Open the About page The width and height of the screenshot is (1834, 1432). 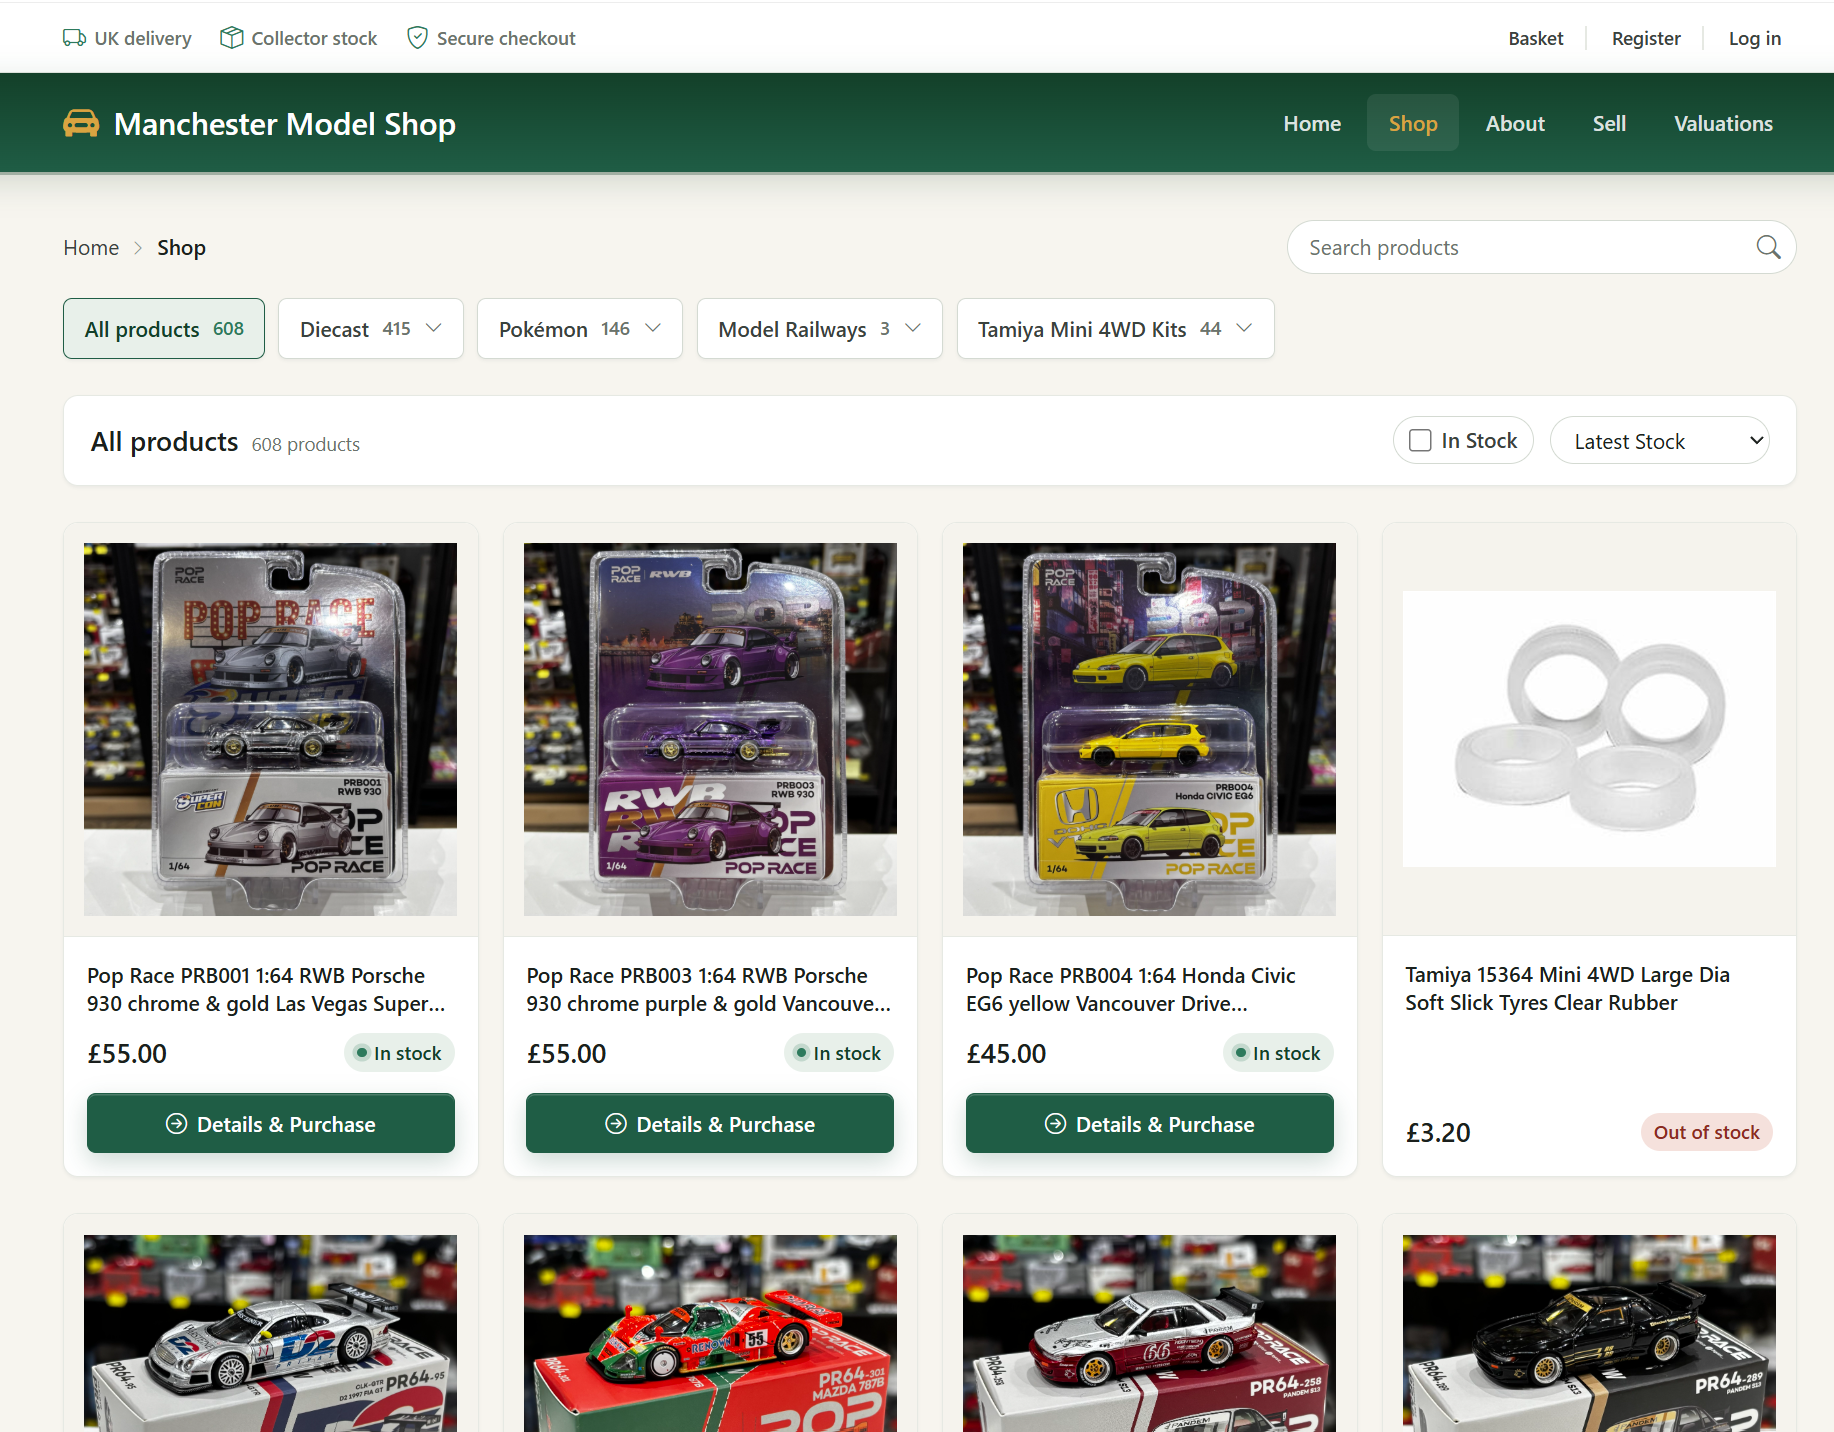pos(1515,123)
